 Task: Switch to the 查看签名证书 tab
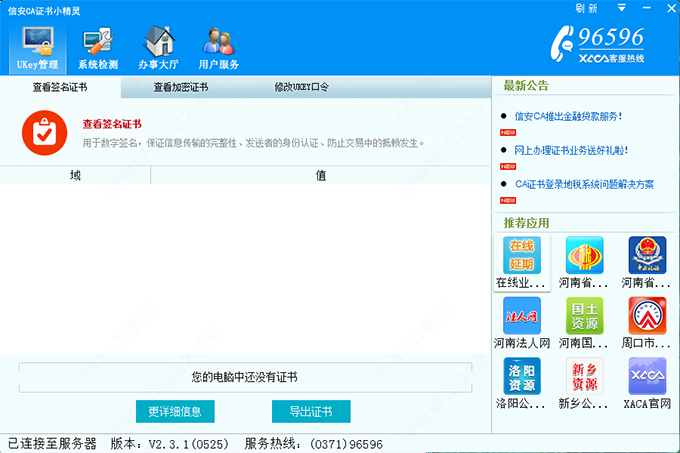point(60,87)
